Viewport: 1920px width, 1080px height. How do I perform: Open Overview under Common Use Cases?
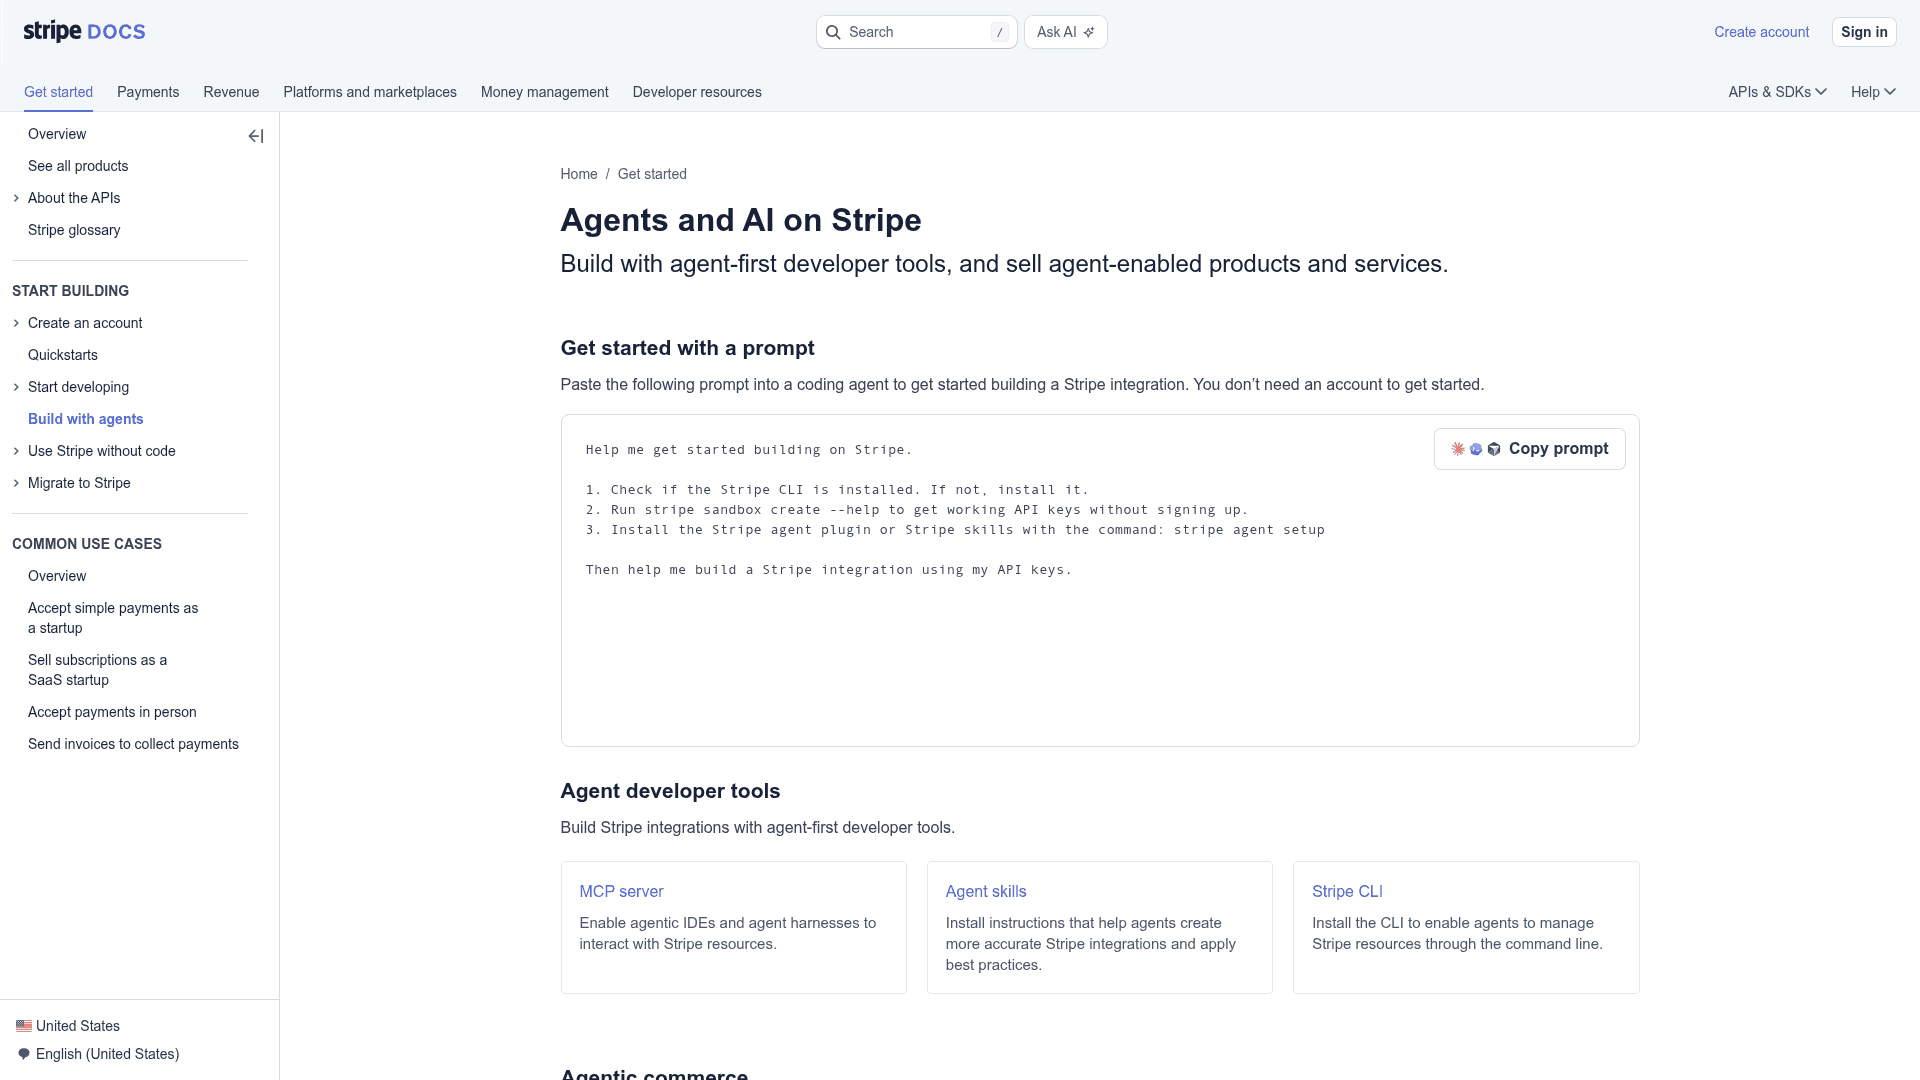pyautogui.click(x=57, y=576)
